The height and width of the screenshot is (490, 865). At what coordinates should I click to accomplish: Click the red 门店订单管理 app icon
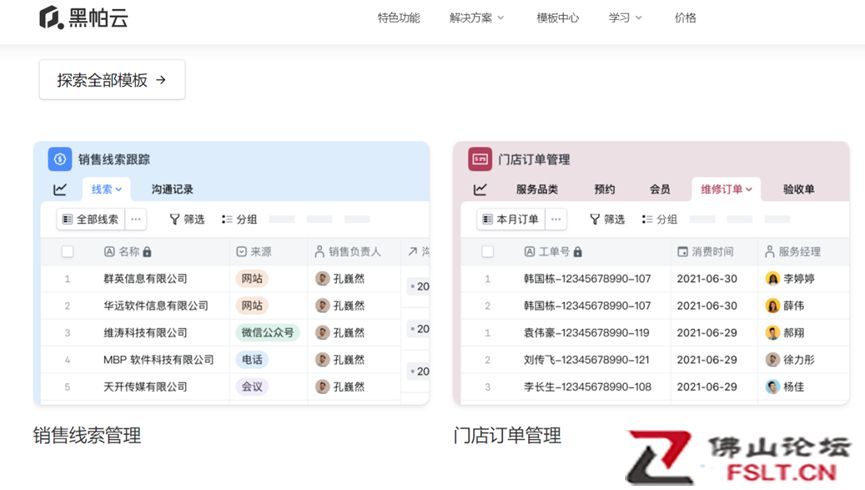480,159
